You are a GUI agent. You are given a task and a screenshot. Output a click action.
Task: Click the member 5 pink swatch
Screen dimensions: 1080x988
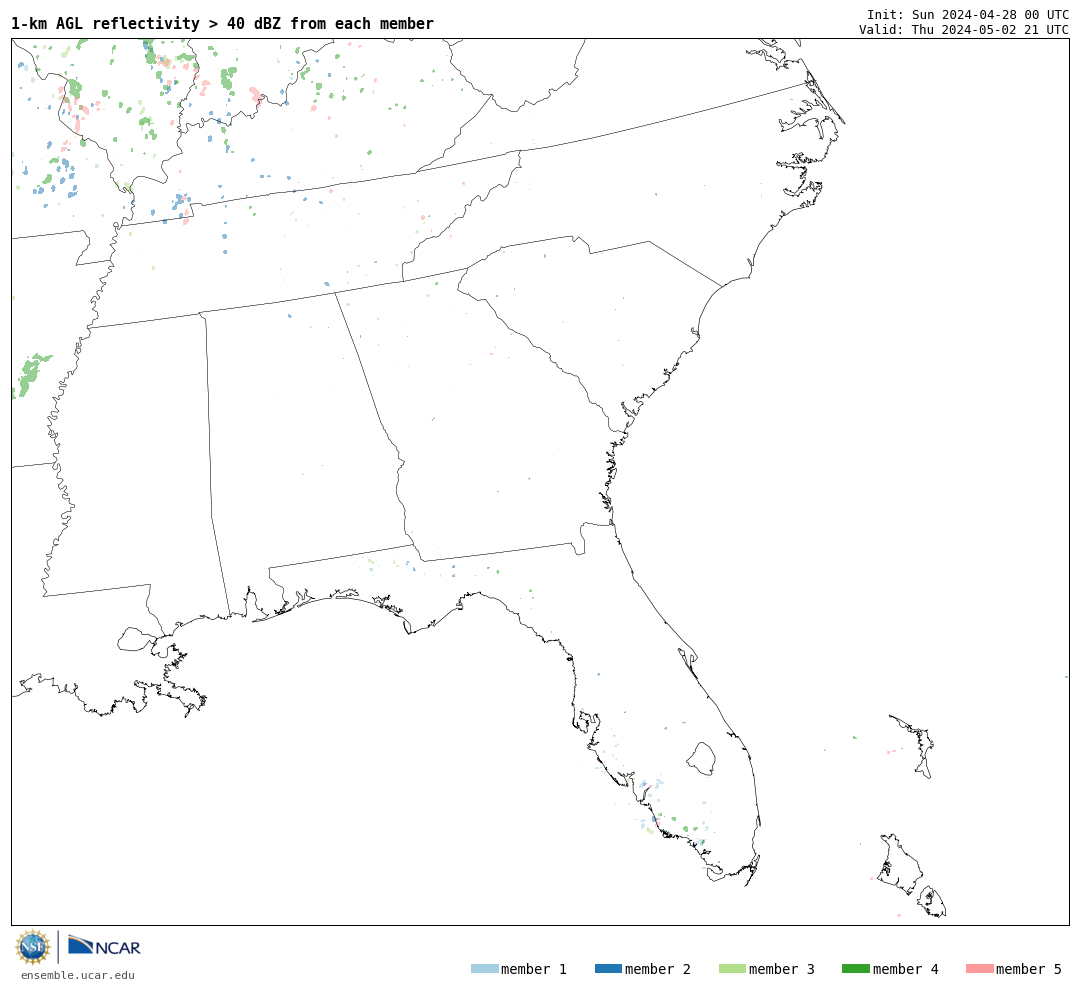[x=979, y=969]
